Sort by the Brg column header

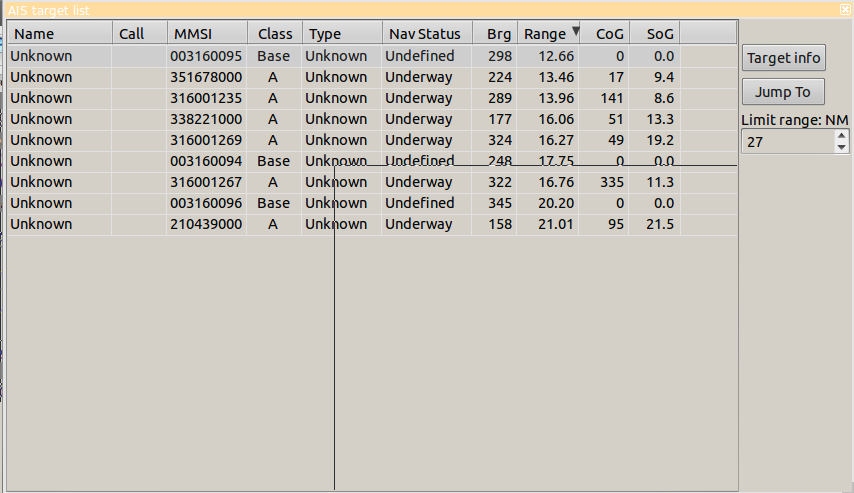[x=495, y=34]
